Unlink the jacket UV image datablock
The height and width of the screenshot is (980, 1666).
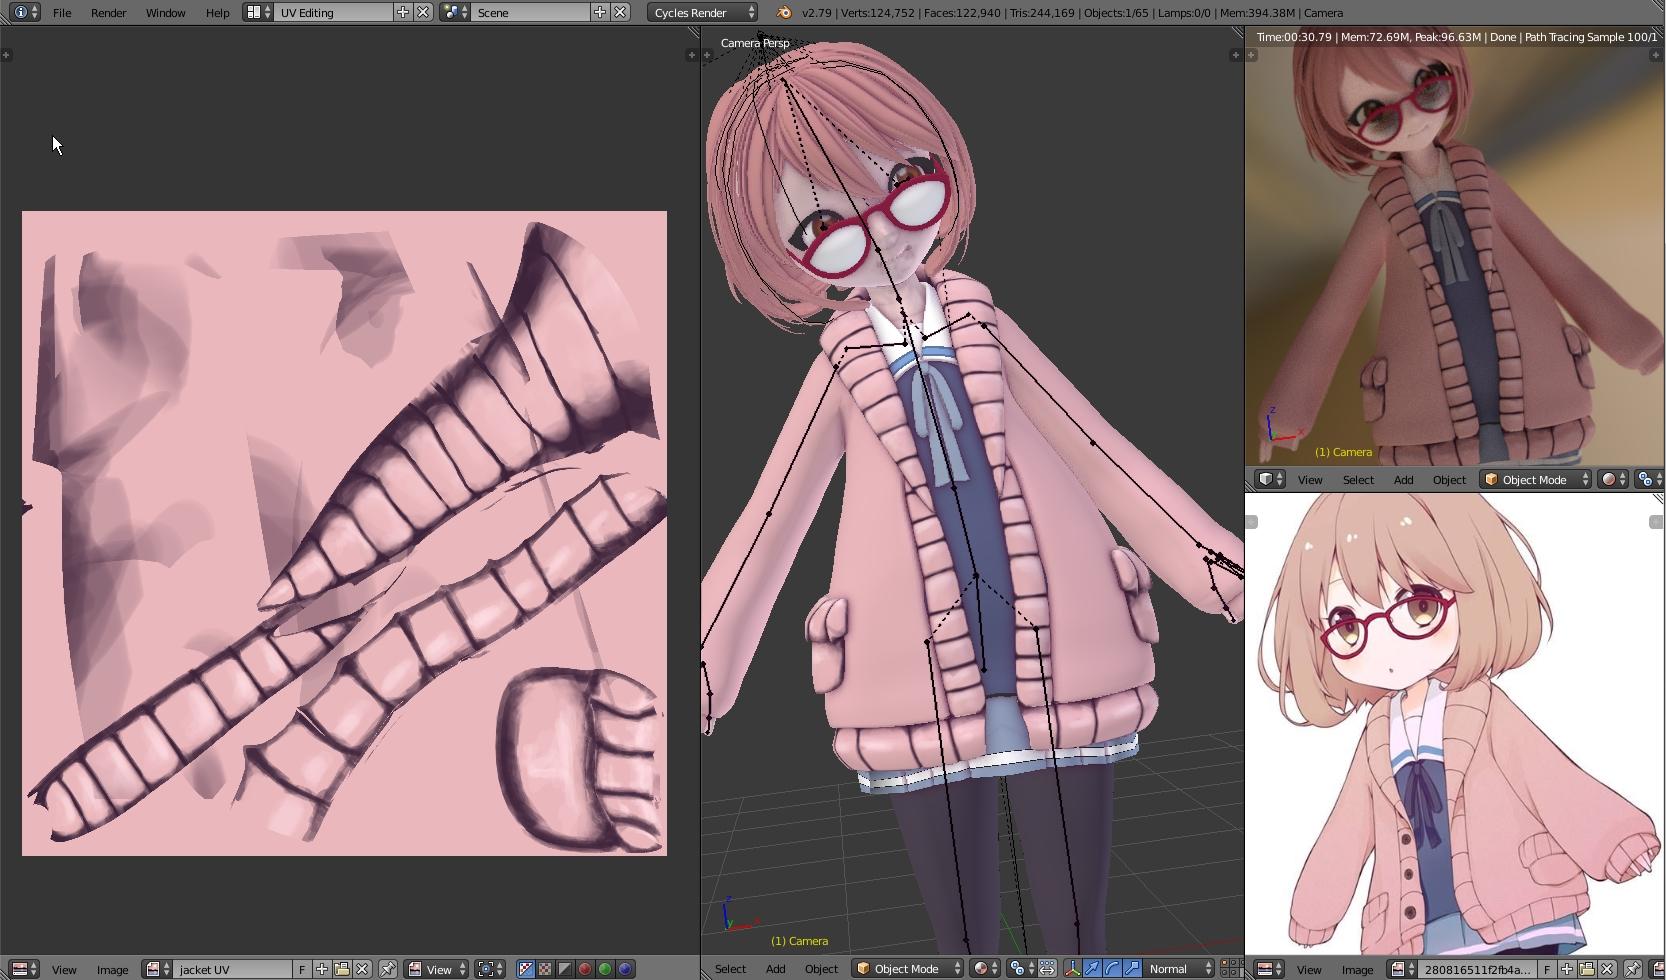tap(362, 969)
